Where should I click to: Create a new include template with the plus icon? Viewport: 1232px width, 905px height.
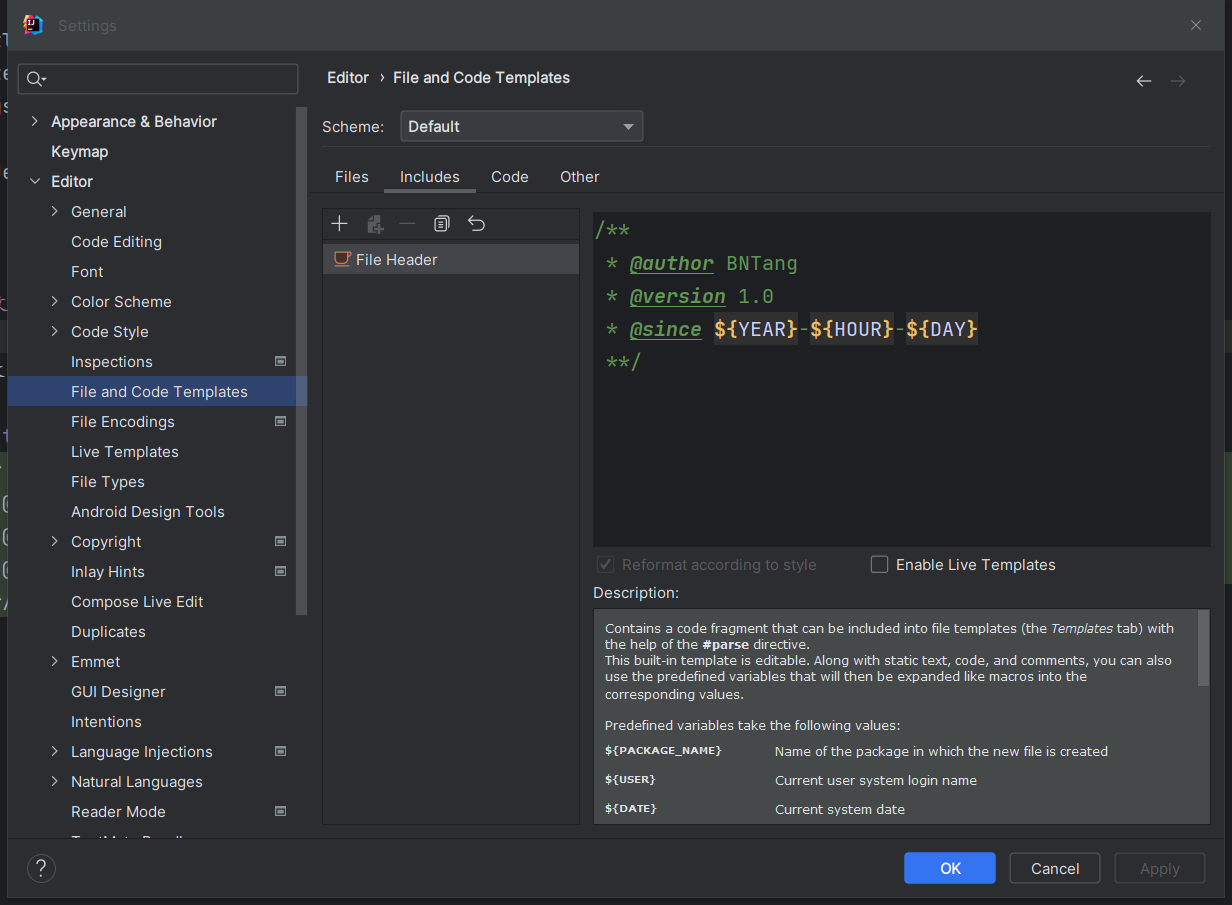click(339, 223)
